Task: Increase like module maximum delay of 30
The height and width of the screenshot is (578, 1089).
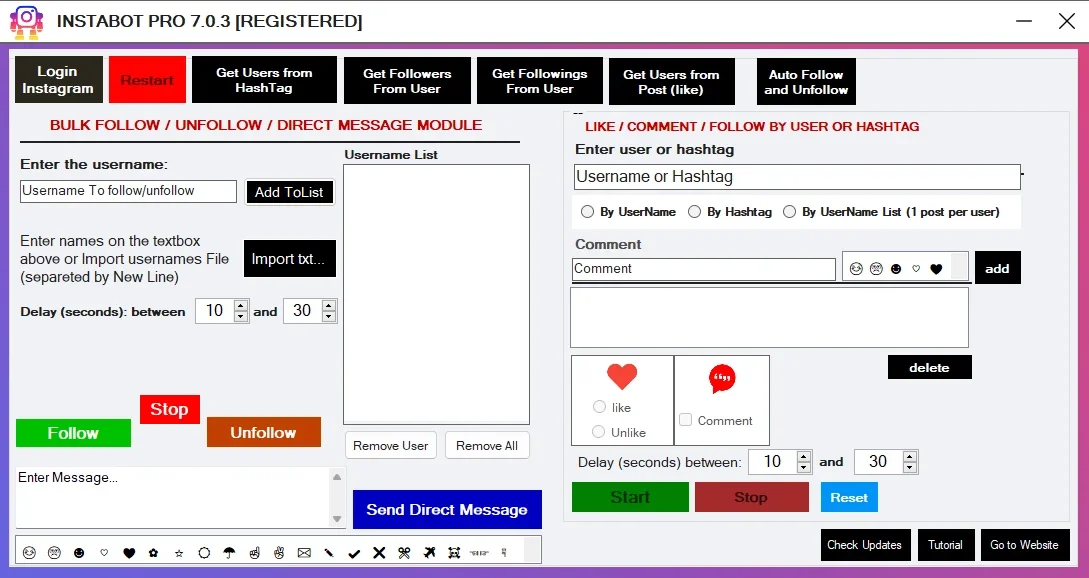Action: click(910, 456)
